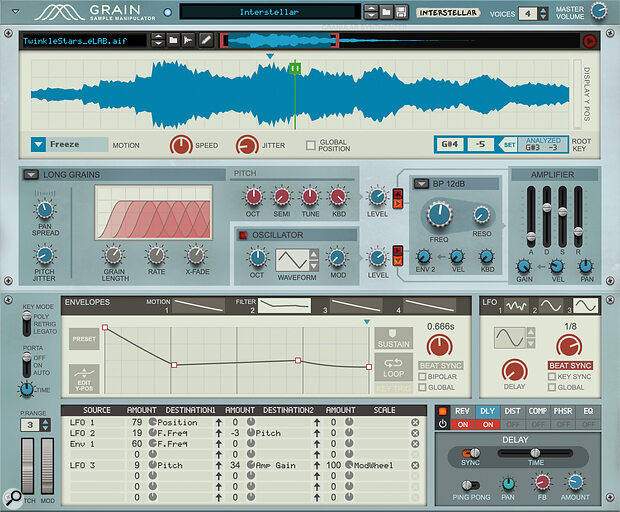This screenshot has width=620, height=512.
Task: Open the LONG GRAINS algorithm dropdown
Action: (x=31, y=174)
